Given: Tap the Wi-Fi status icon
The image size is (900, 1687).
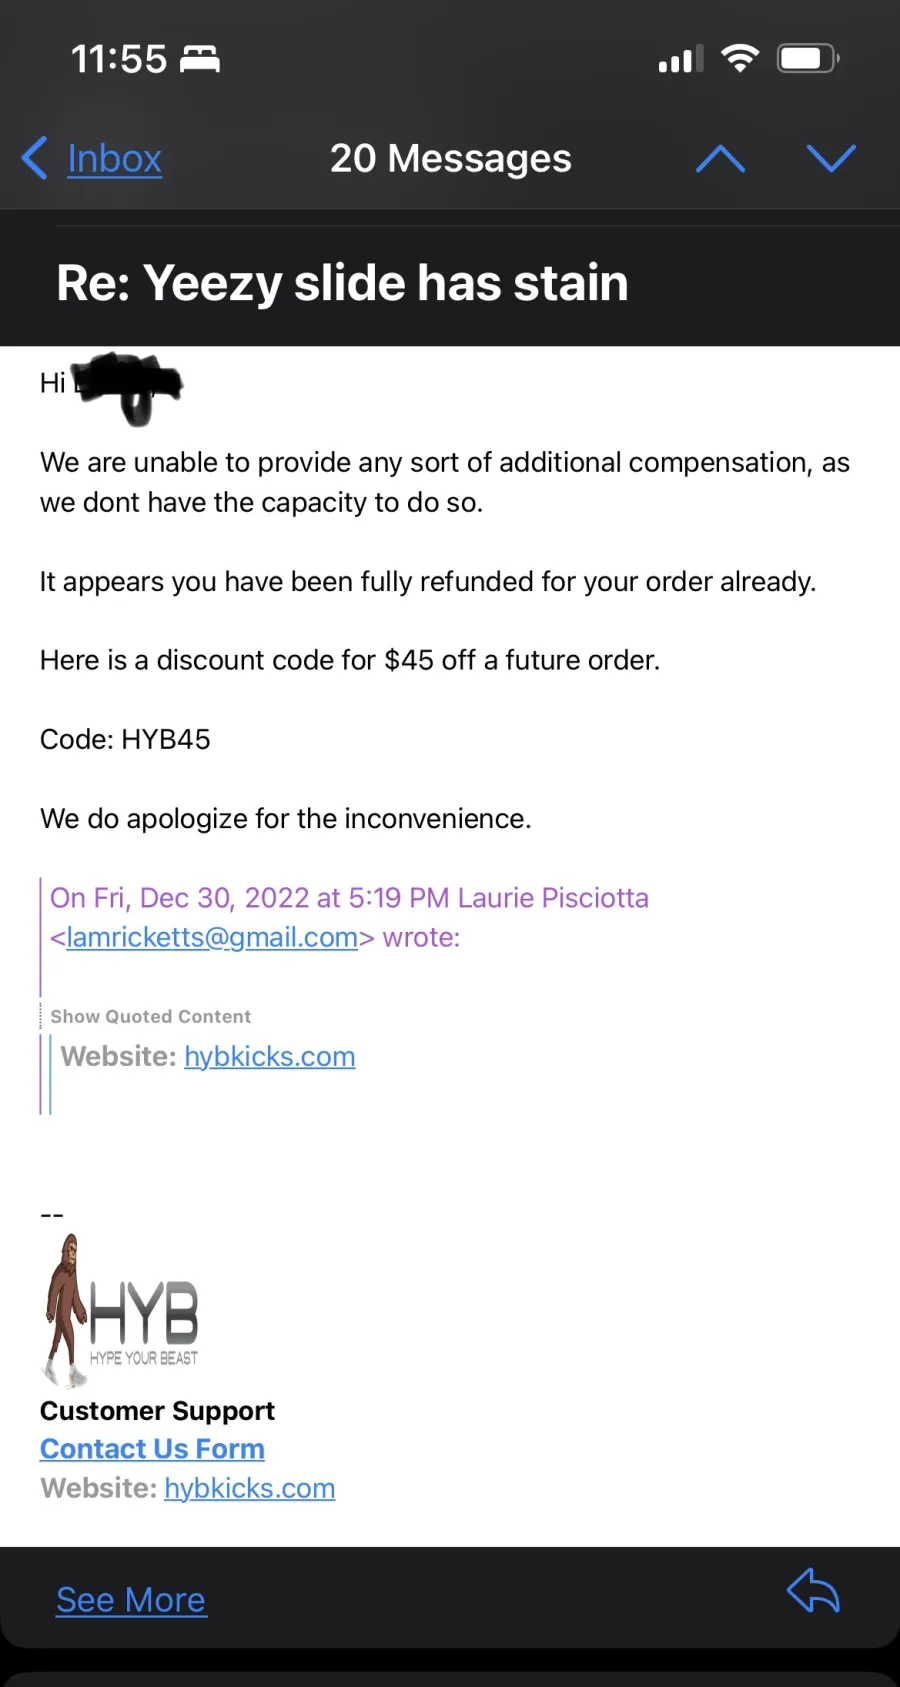Looking at the screenshot, I should tap(740, 59).
